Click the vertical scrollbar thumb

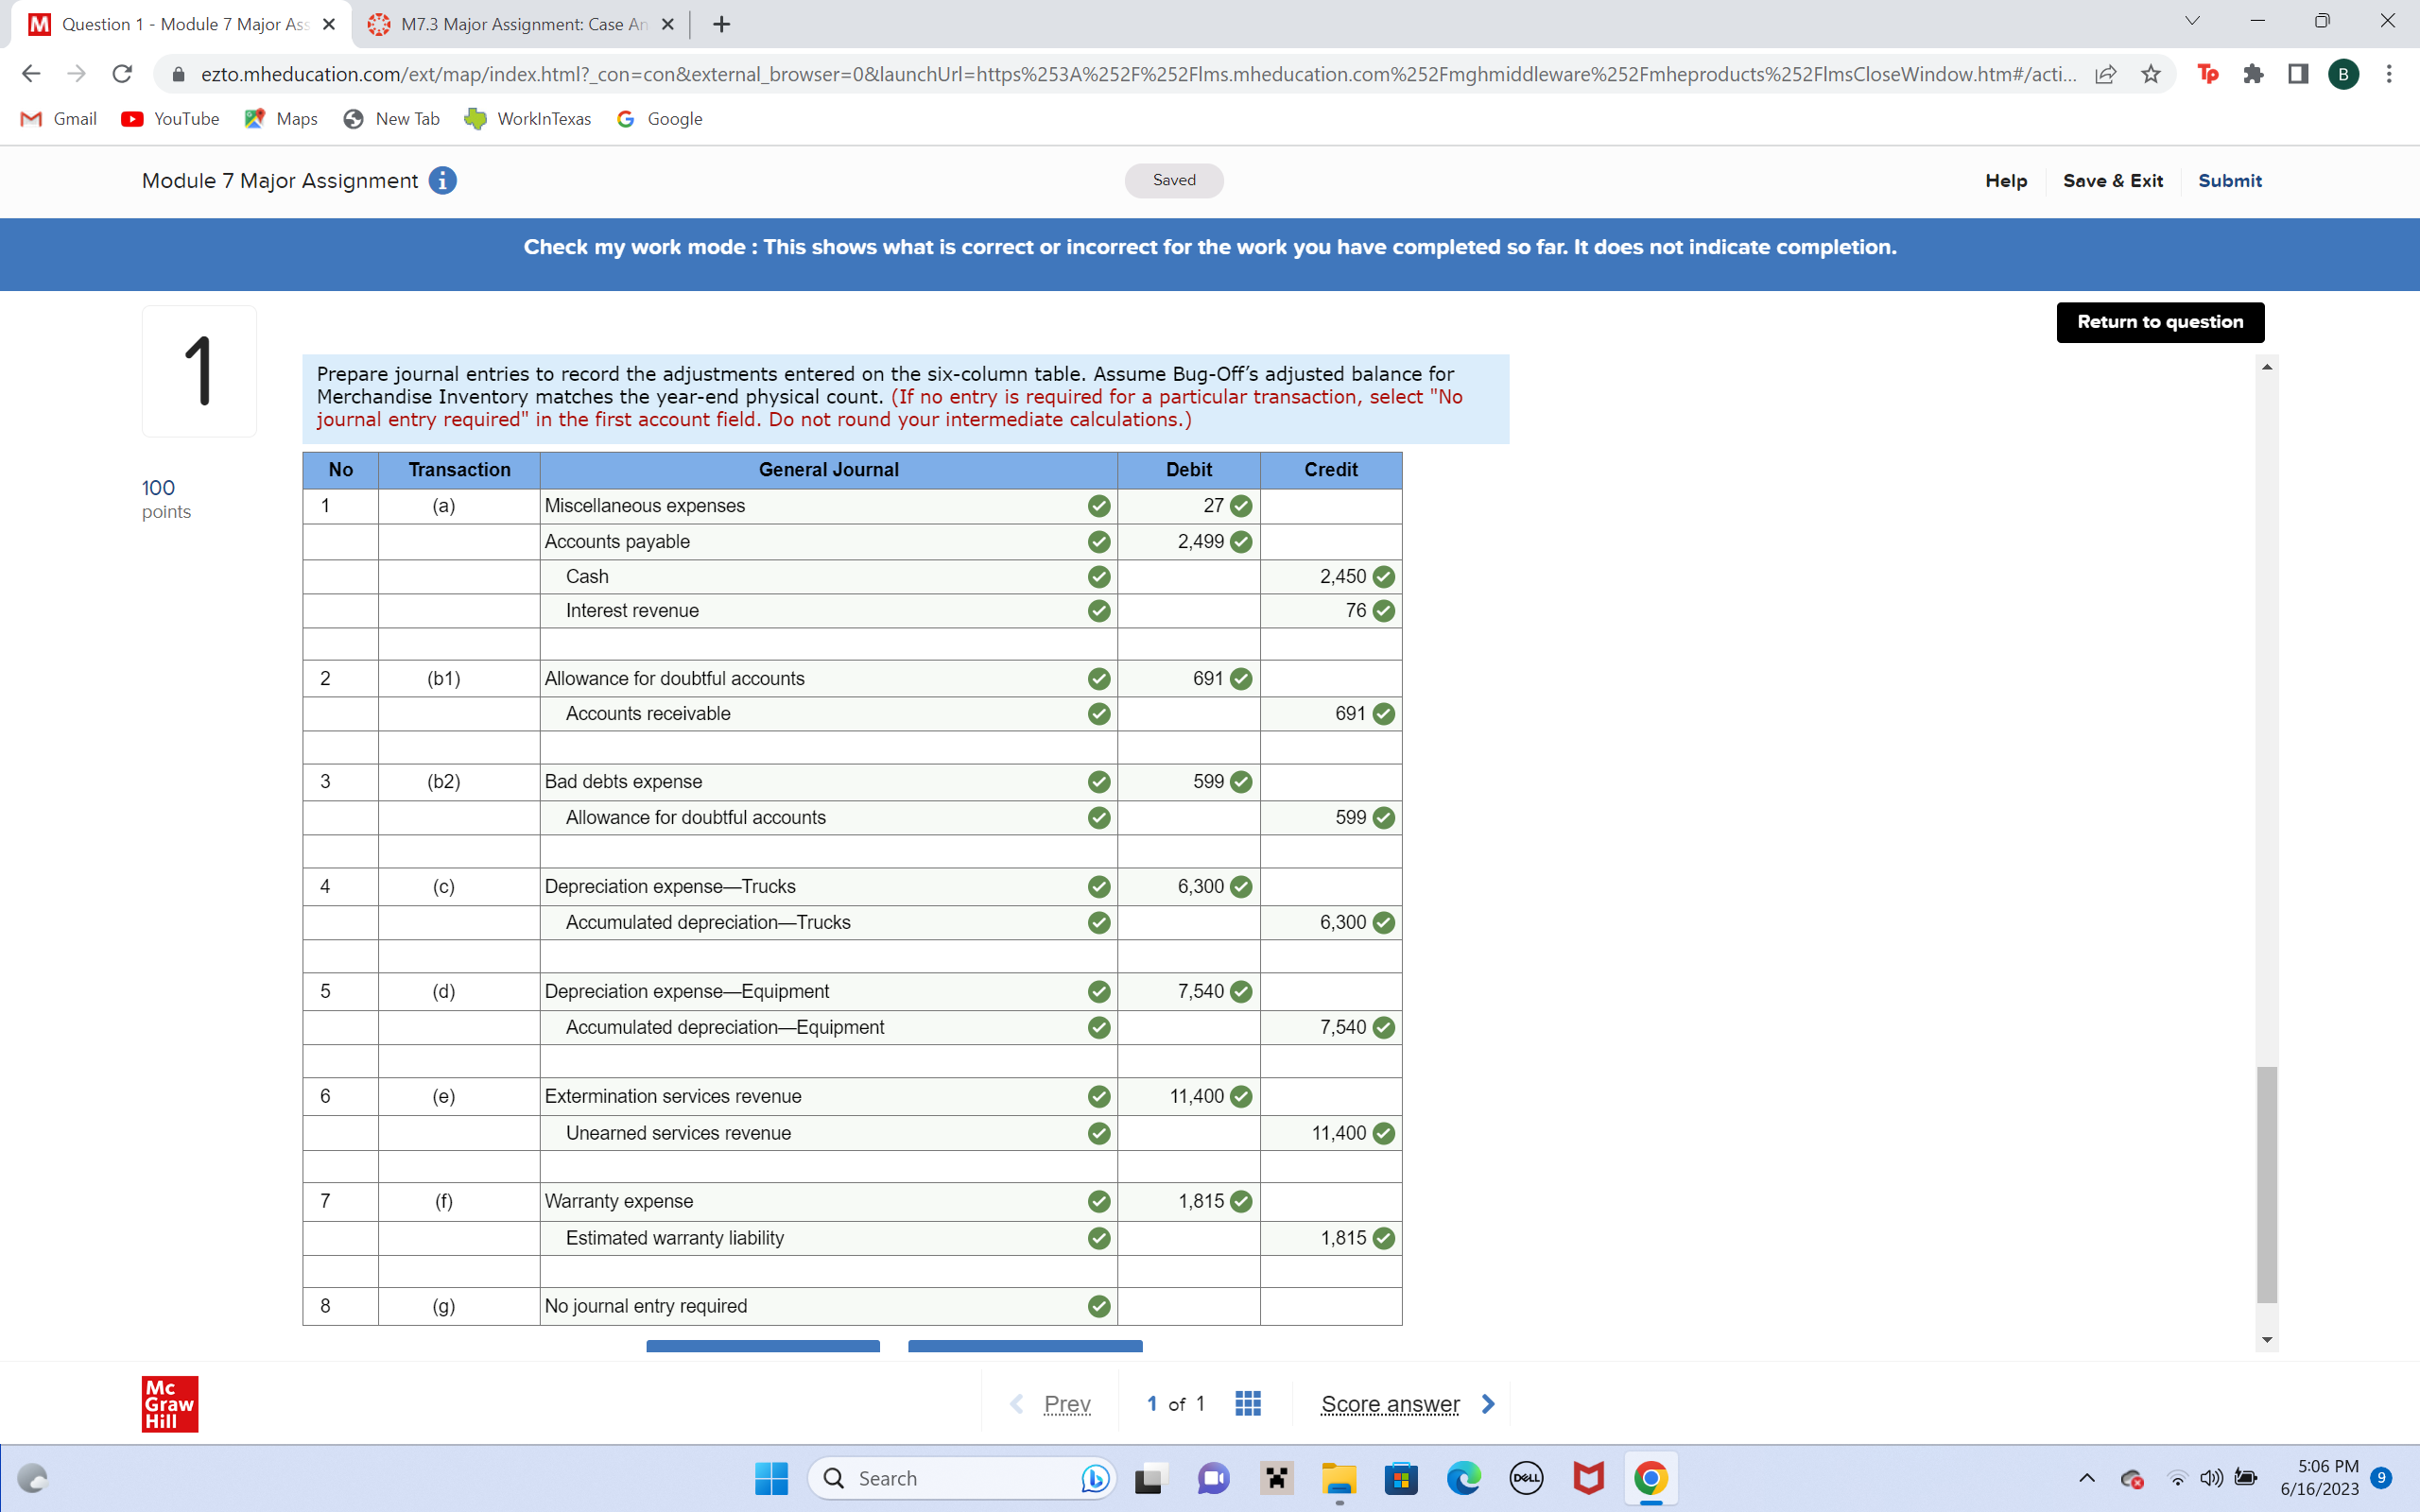tap(2267, 1184)
